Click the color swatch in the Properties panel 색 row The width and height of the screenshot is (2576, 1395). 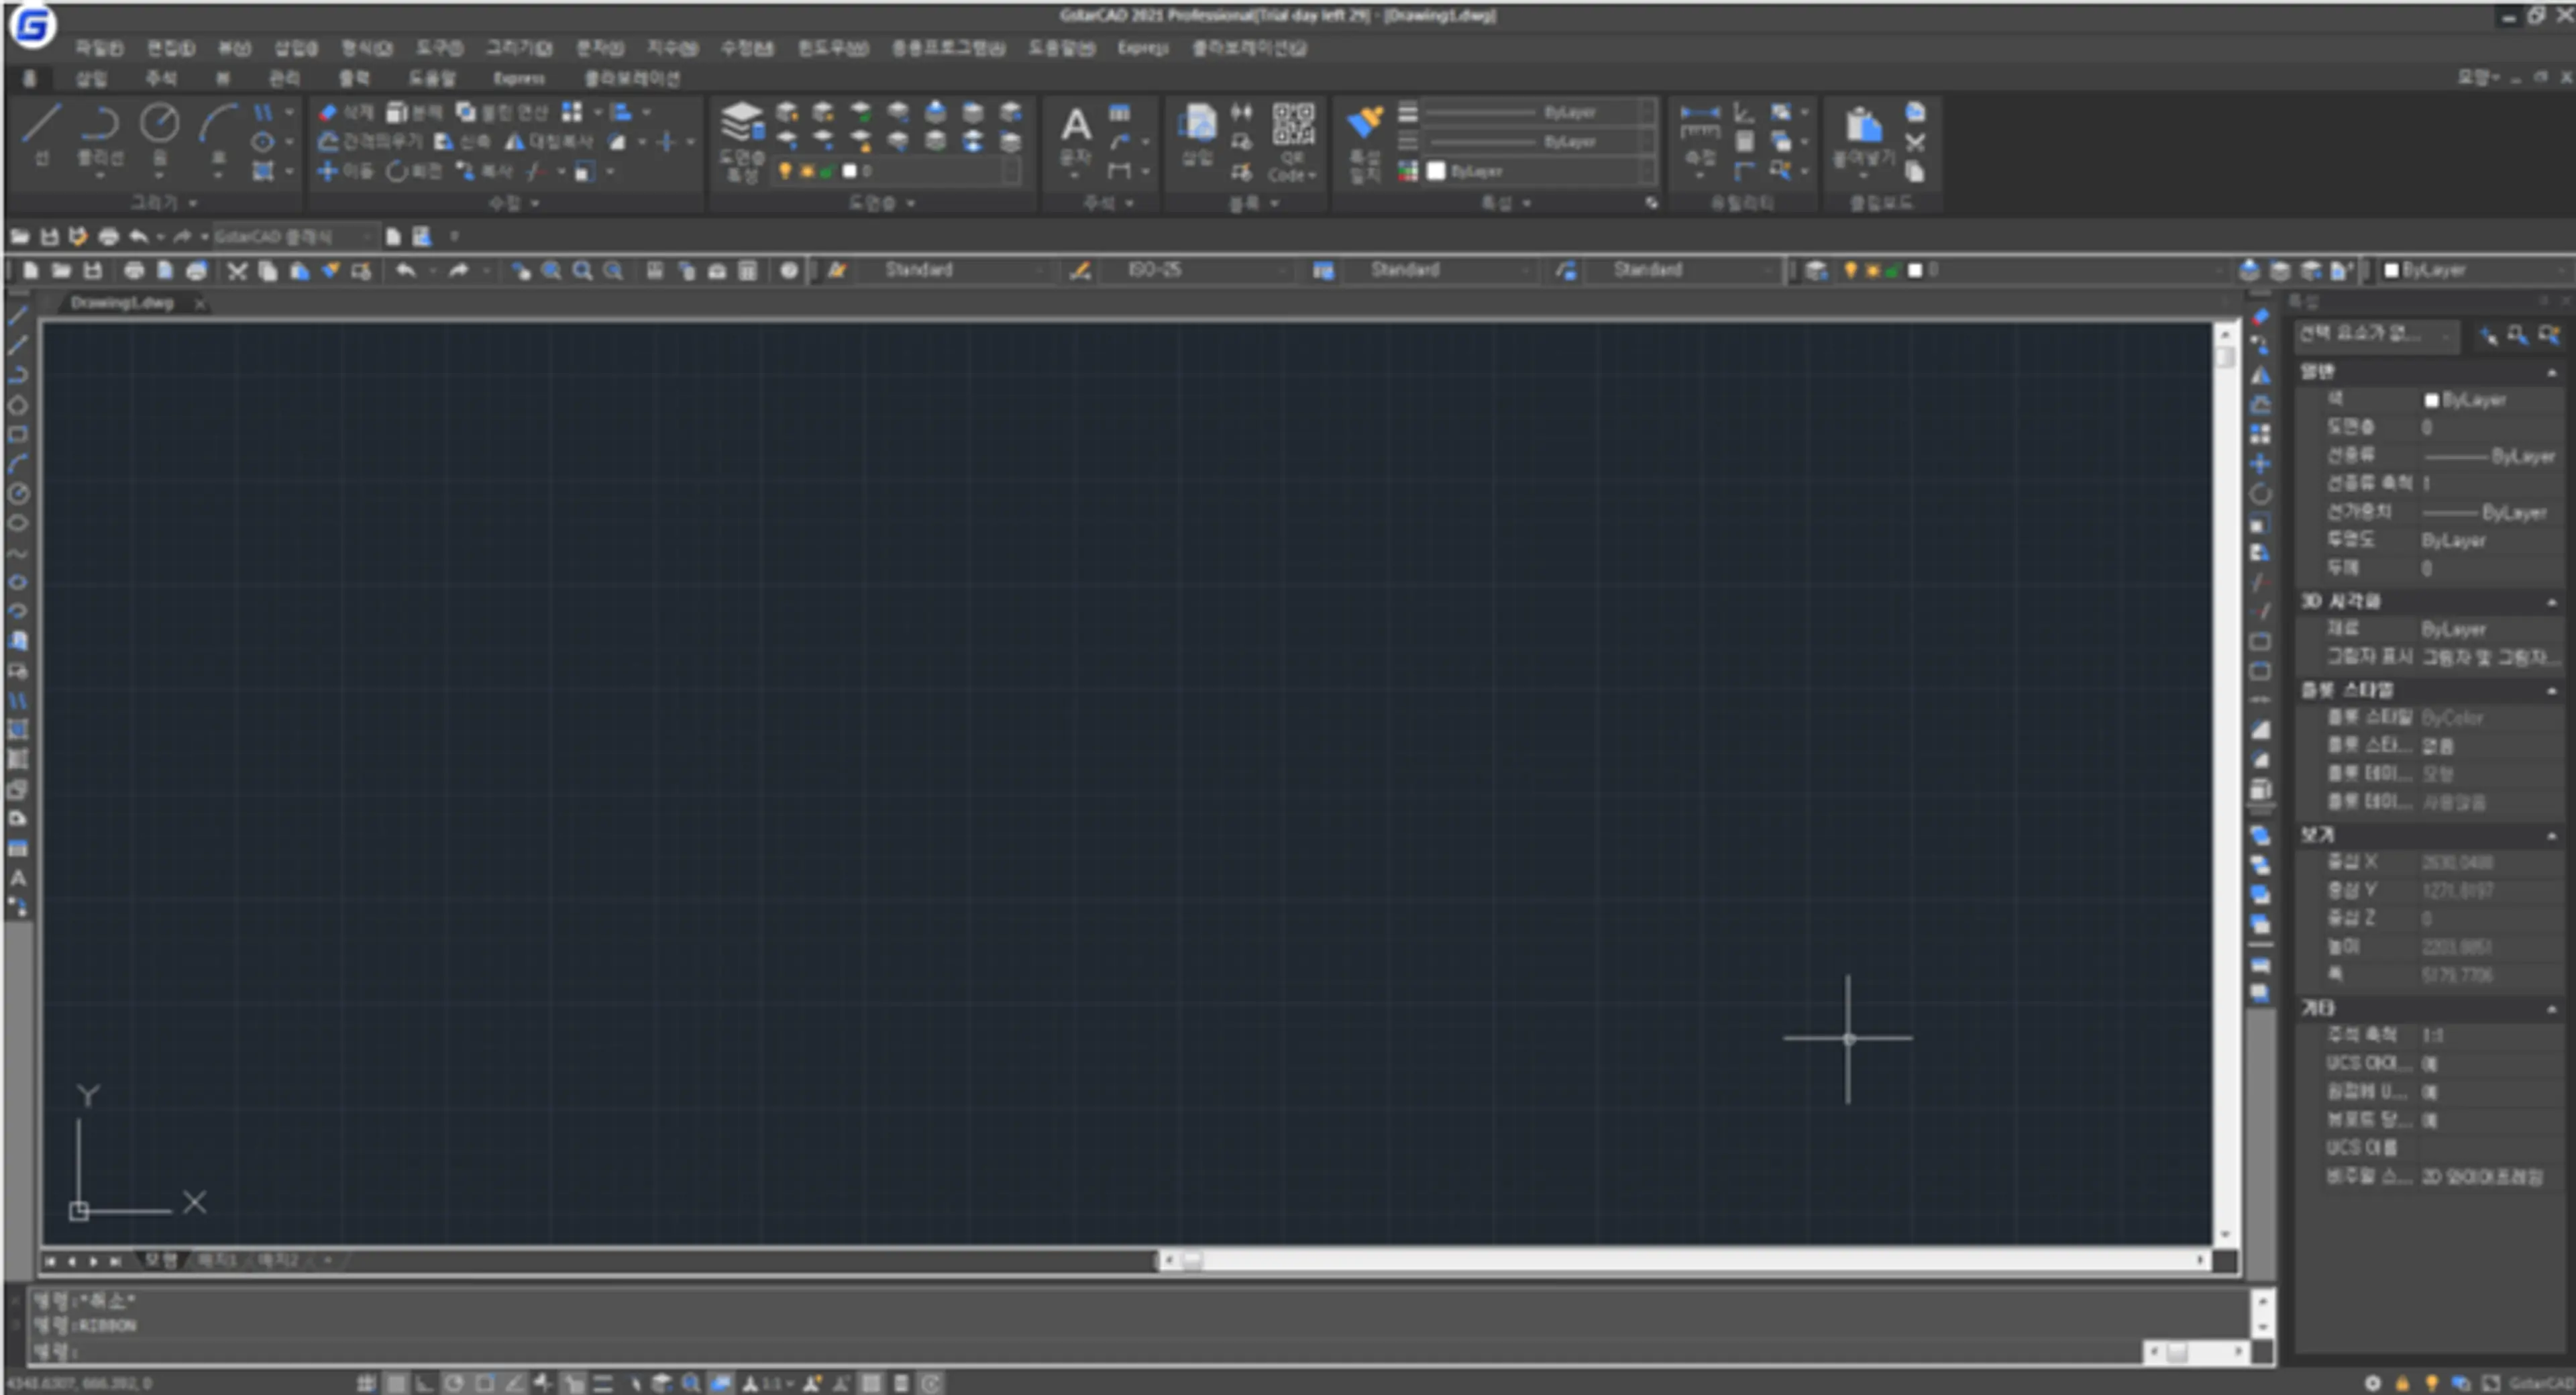click(x=2431, y=400)
